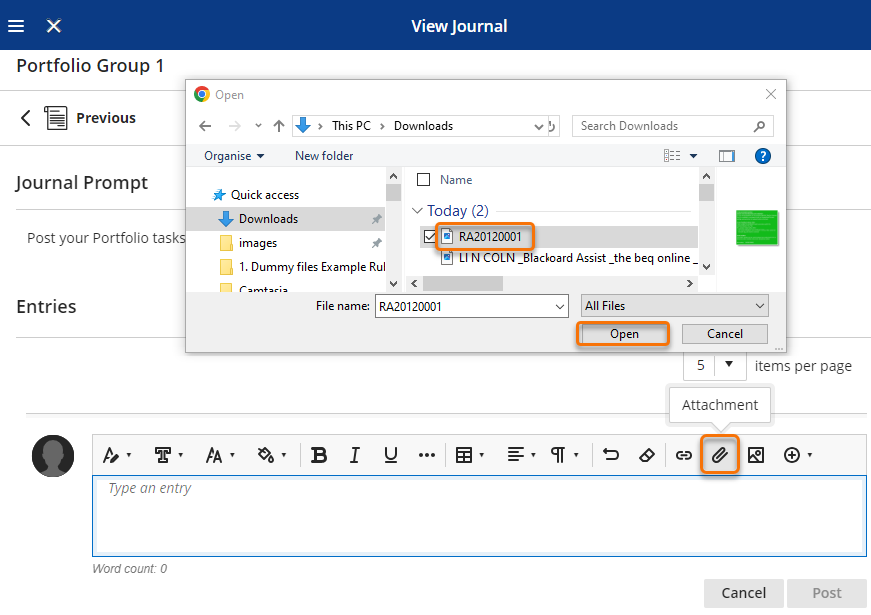Open the All Files type dropdown
This screenshot has height=615, width=871.
coord(674,306)
